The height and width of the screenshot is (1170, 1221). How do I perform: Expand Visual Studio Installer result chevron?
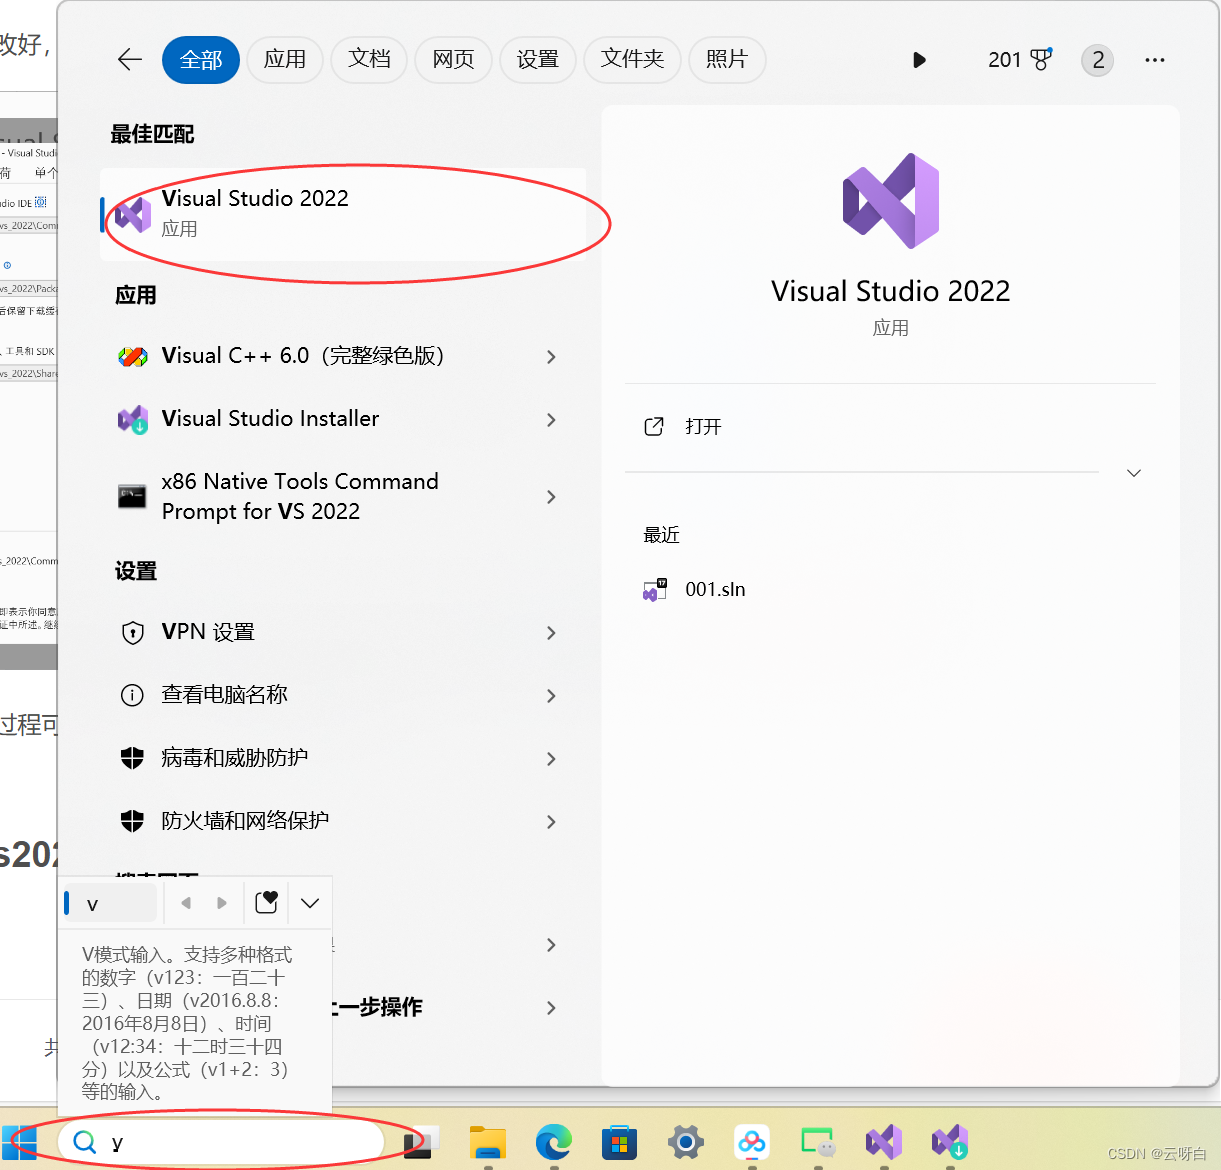[551, 420]
